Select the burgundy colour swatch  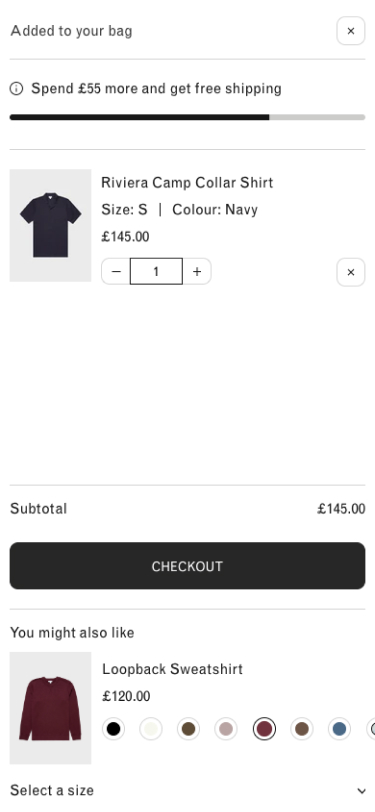tap(264, 729)
